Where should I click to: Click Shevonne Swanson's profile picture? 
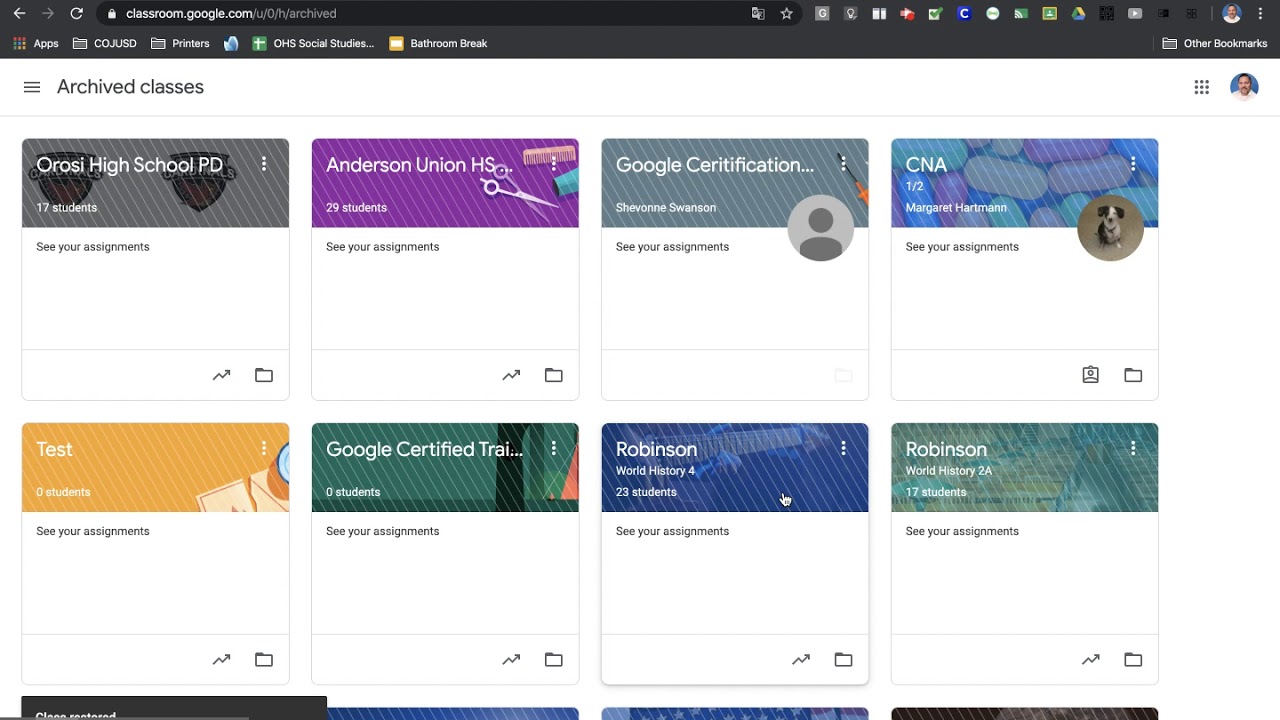tap(820, 228)
